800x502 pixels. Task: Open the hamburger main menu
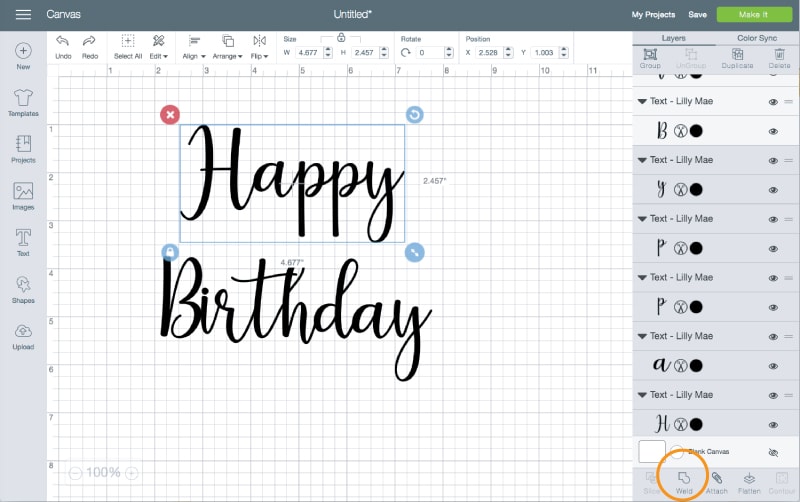tap(23, 14)
